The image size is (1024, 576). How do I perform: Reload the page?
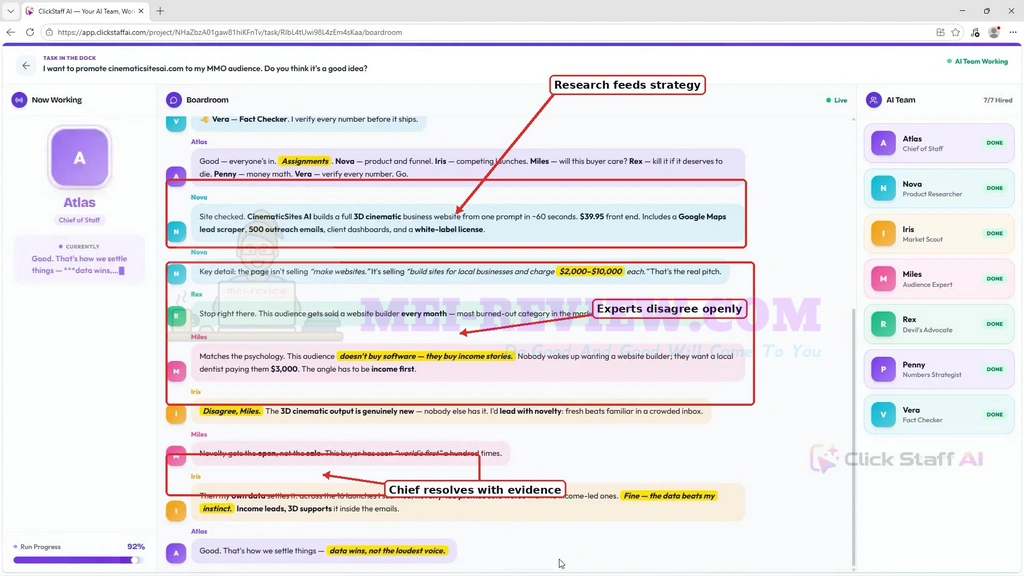click(30, 32)
